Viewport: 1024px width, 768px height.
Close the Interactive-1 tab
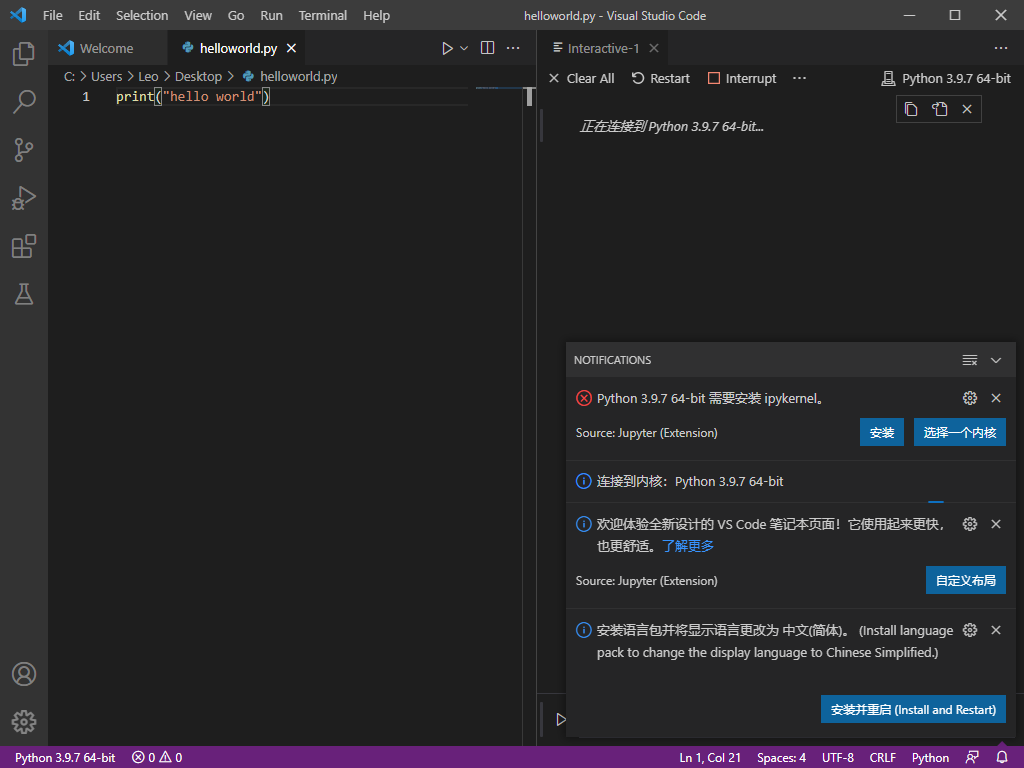[x=654, y=48]
